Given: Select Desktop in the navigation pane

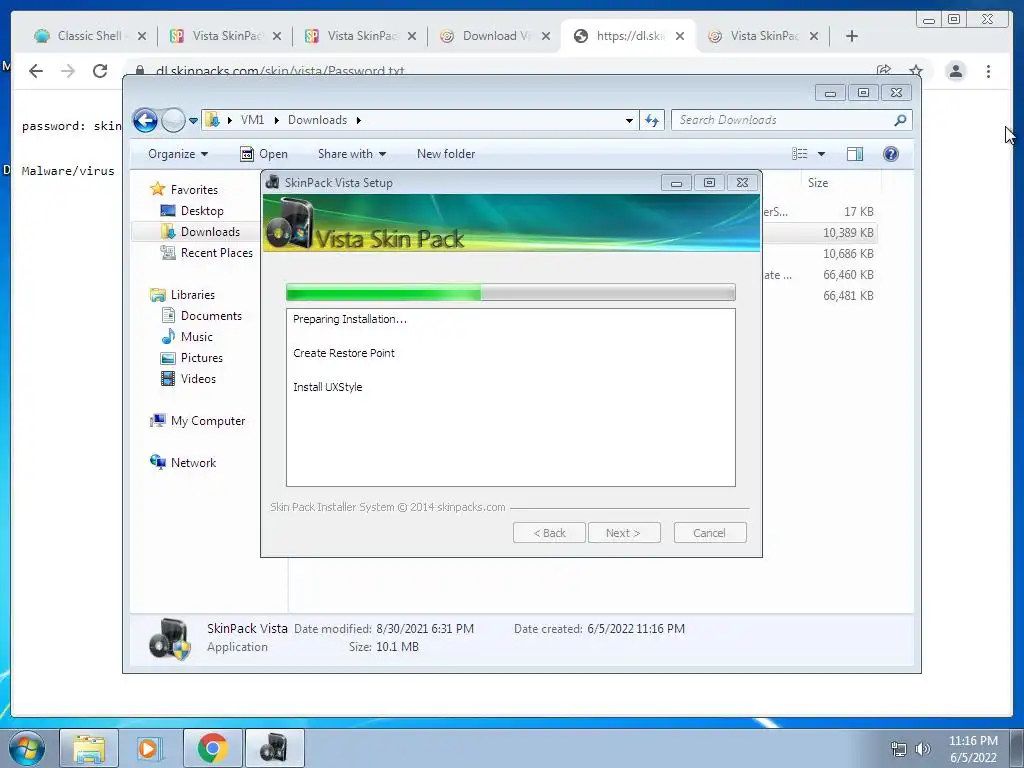Looking at the screenshot, I should (x=192, y=211).
